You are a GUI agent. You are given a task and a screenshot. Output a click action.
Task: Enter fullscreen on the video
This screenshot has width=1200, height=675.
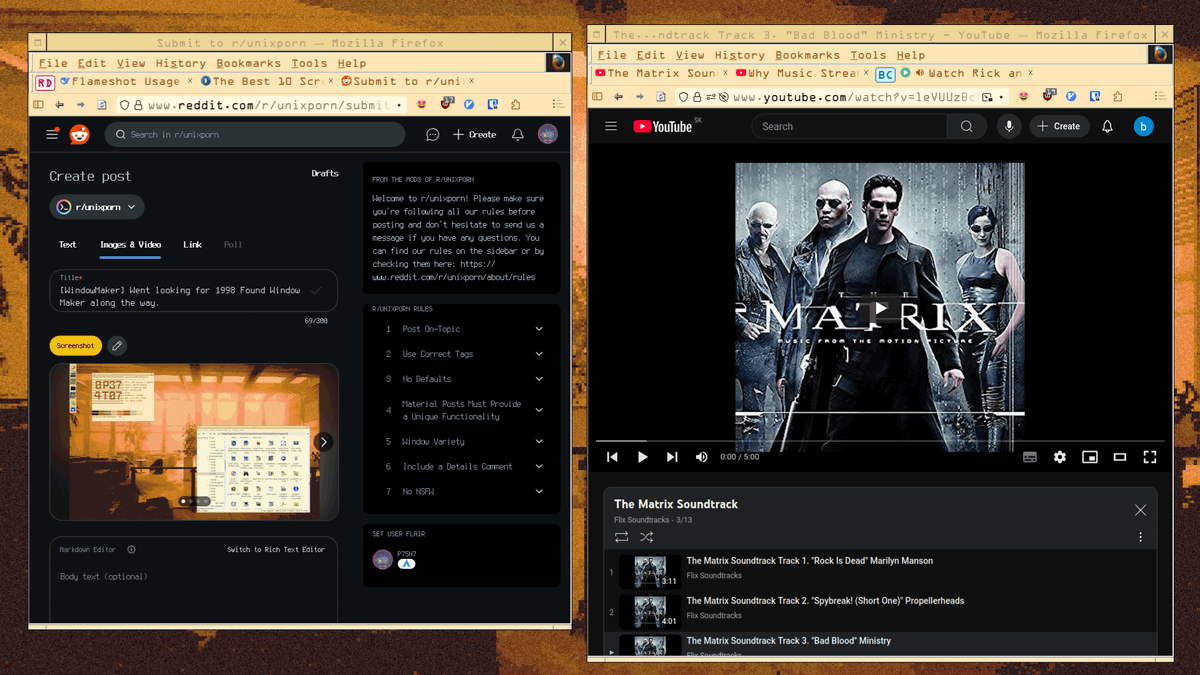[x=1150, y=457]
